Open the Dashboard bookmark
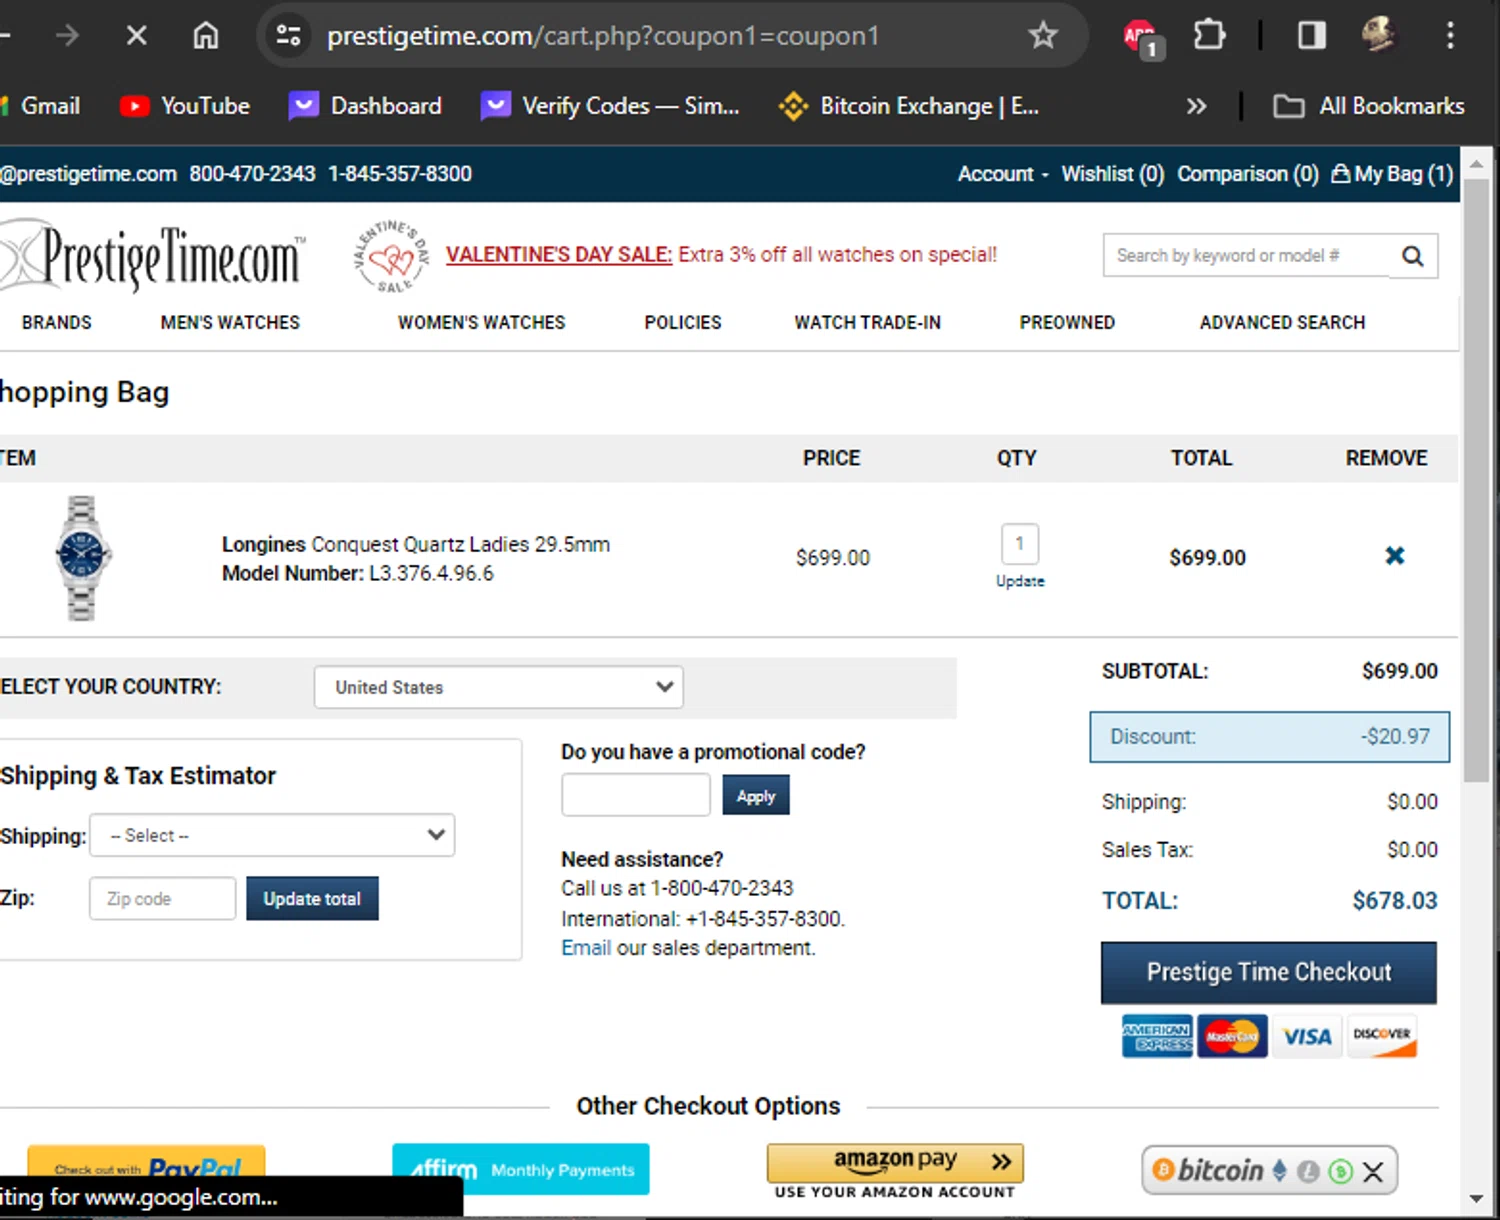This screenshot has height=1220, width=1500. click(x=365, y=106)
